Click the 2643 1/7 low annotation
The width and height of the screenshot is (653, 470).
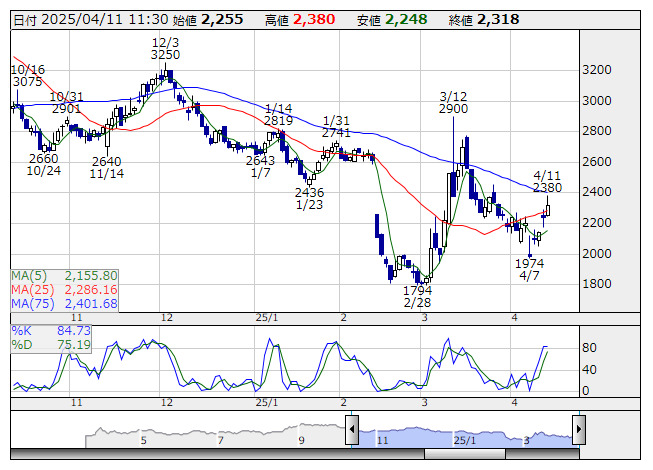260,167
